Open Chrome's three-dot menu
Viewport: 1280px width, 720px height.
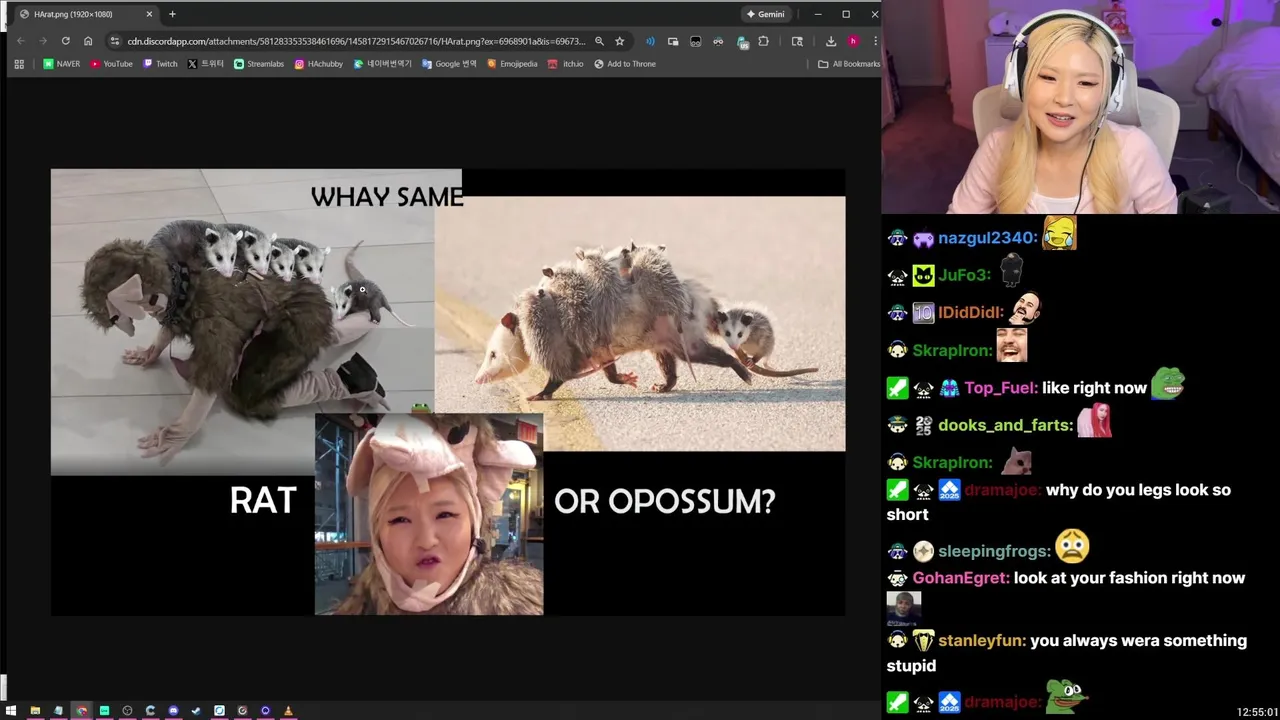875,41
